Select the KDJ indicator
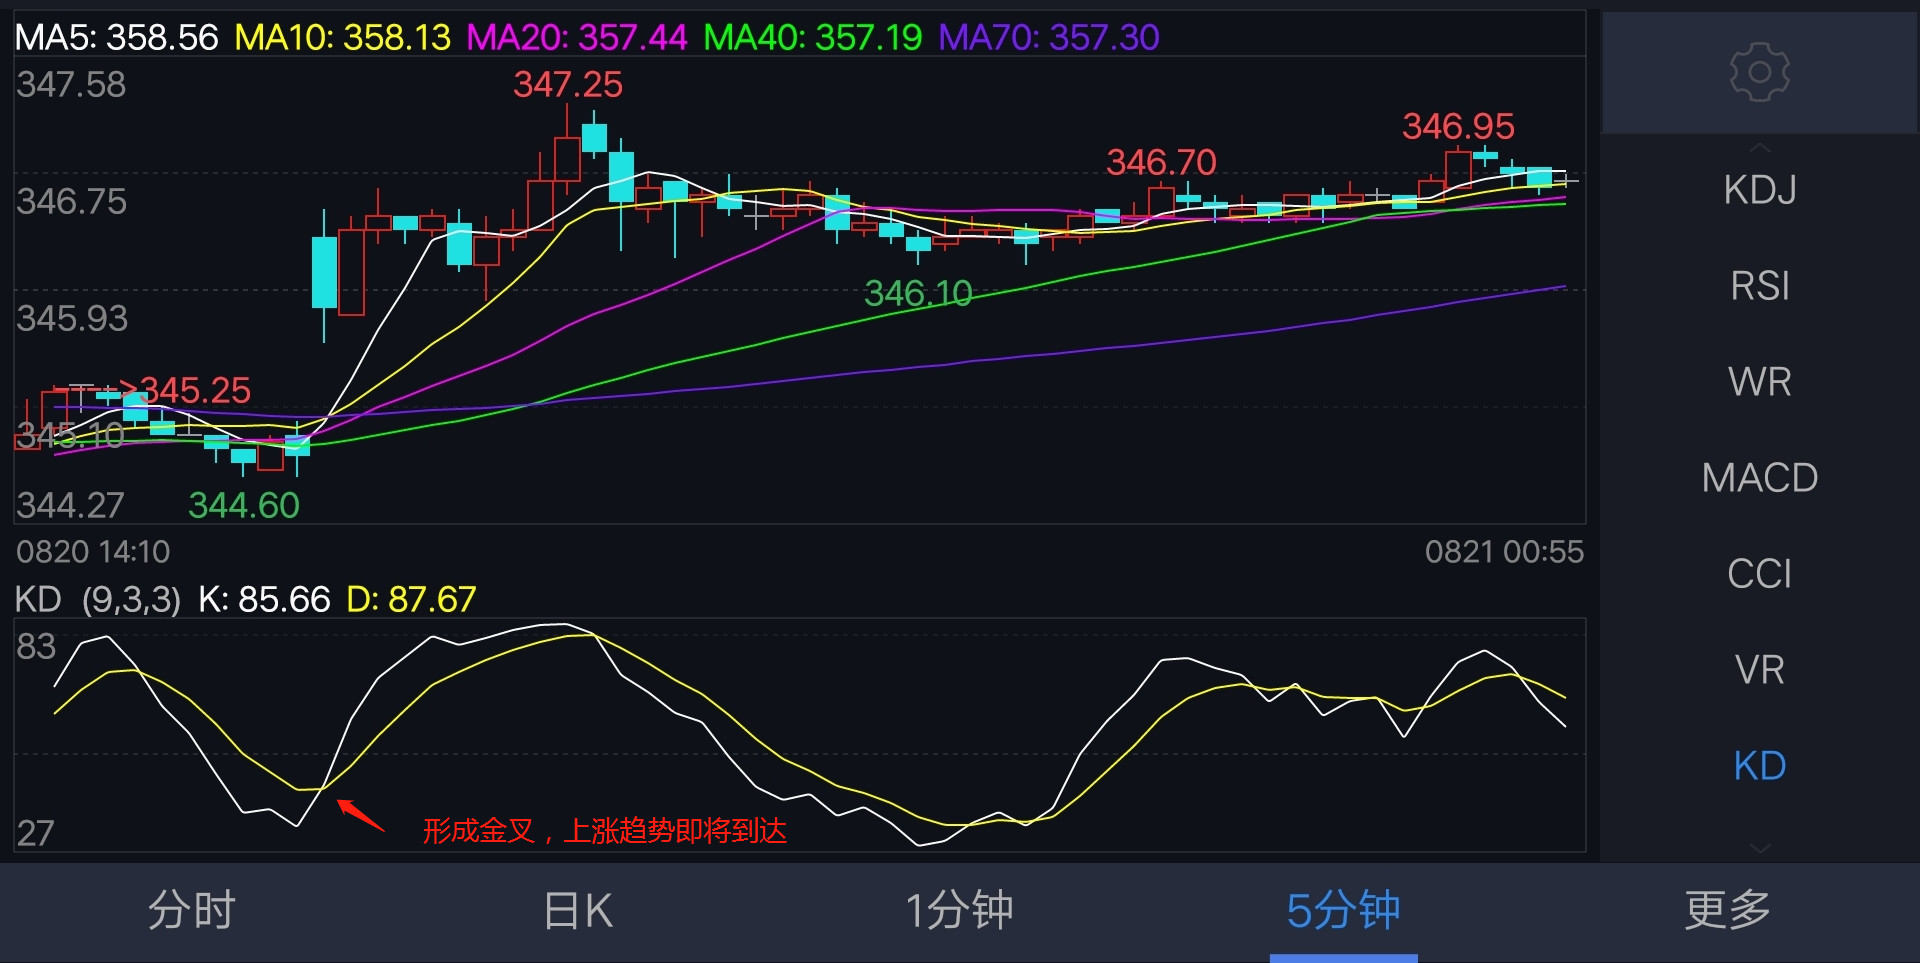Screen dimensions: 1920x963 coord(1760,189)
